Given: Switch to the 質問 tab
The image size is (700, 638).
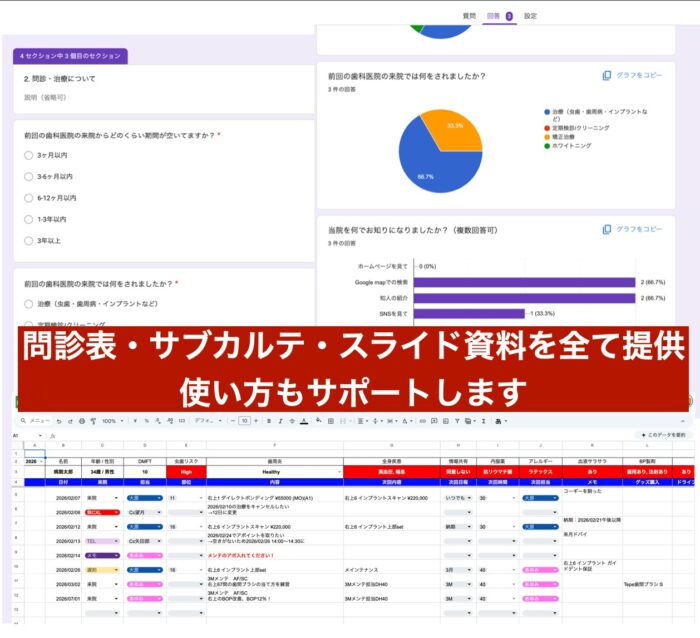Looking at the screenshot, I should pos(469,16).
